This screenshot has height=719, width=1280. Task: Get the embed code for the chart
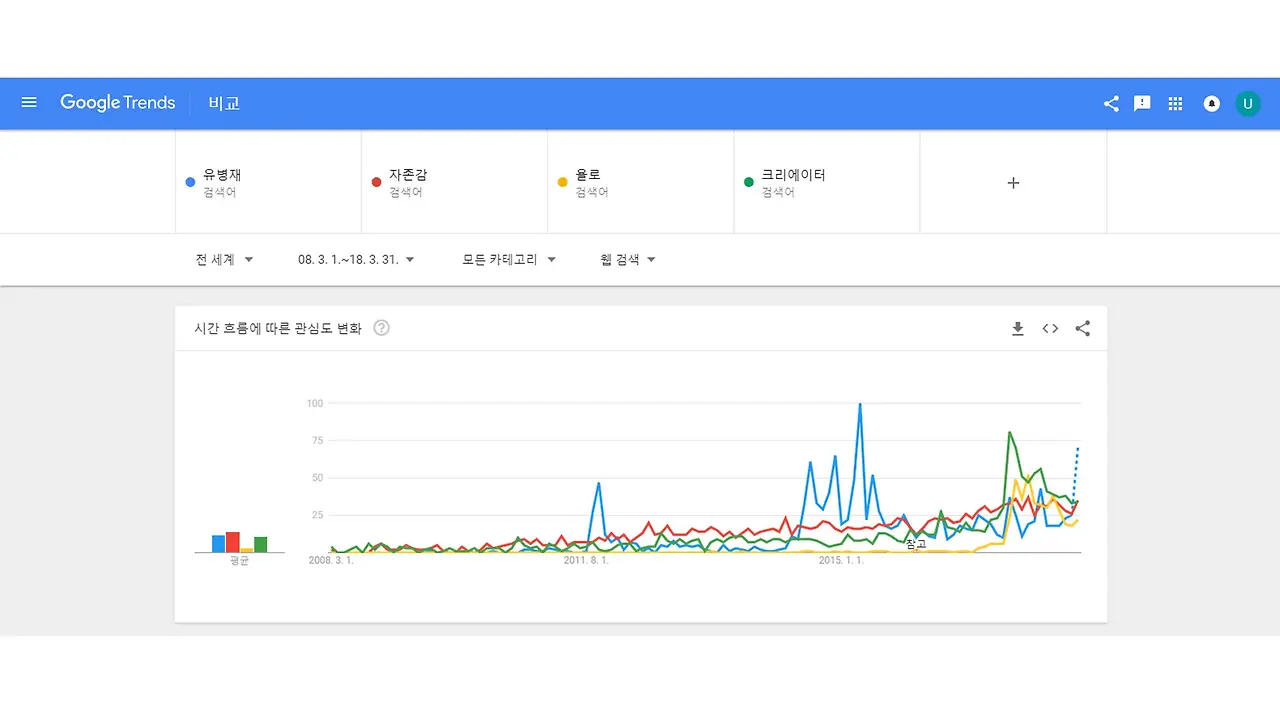[x=1049, y=327]
